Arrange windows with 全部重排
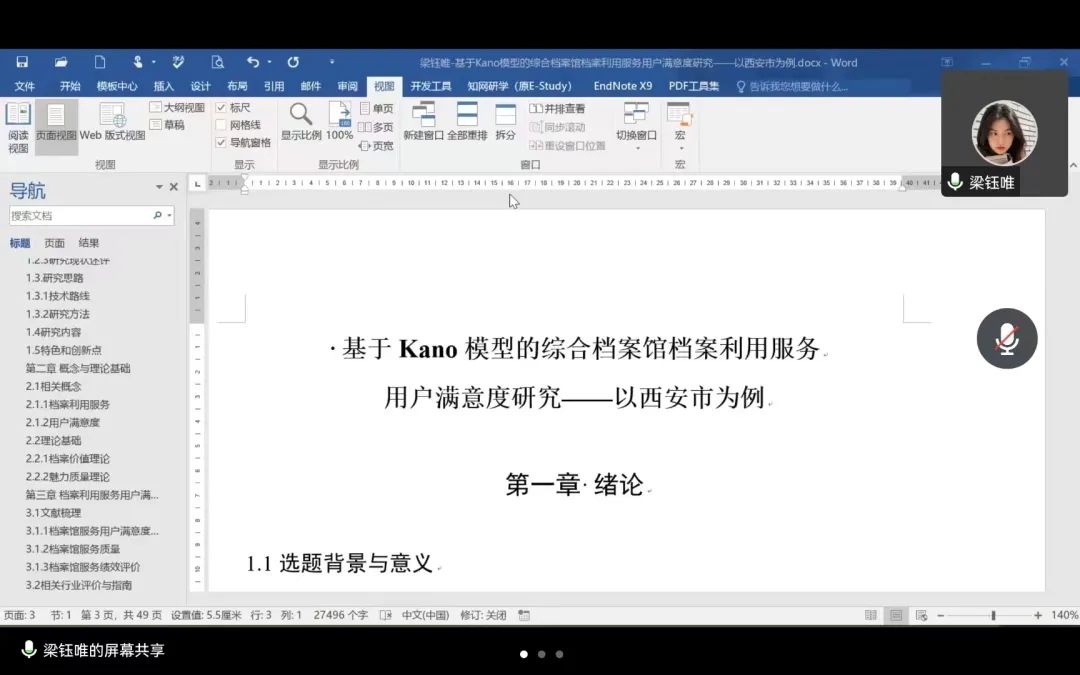The width and height of the screenshot is (1080, 675). coord(467,122)
